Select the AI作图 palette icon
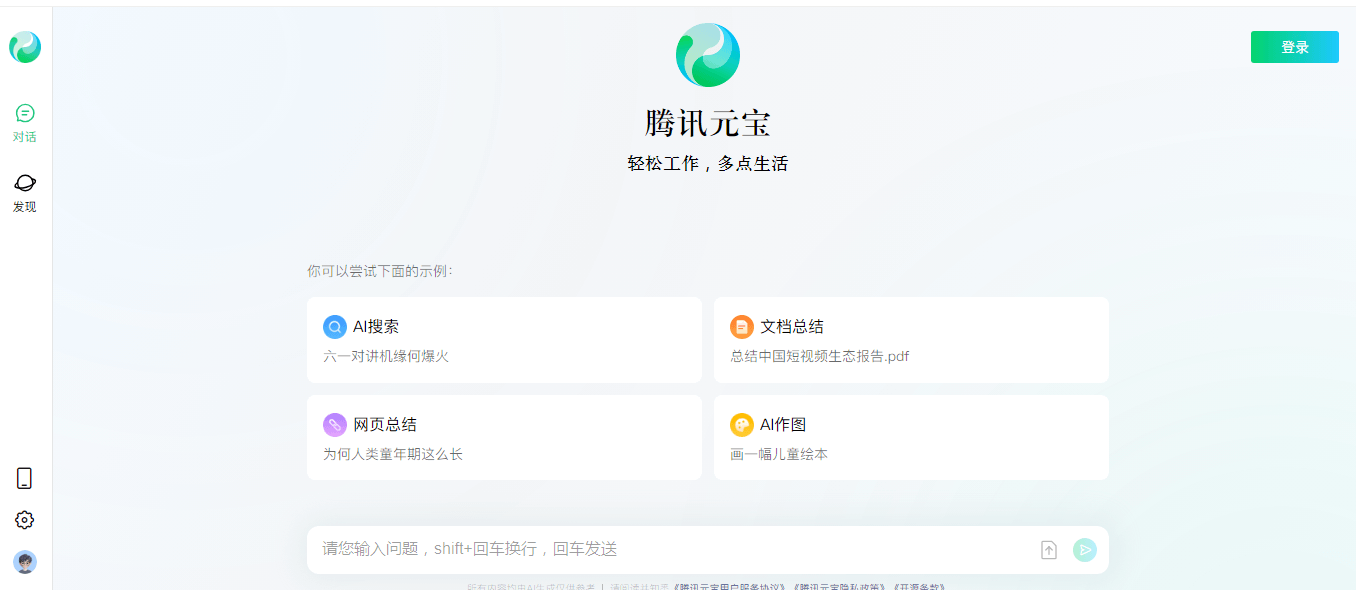 click(x=741, y=424)
